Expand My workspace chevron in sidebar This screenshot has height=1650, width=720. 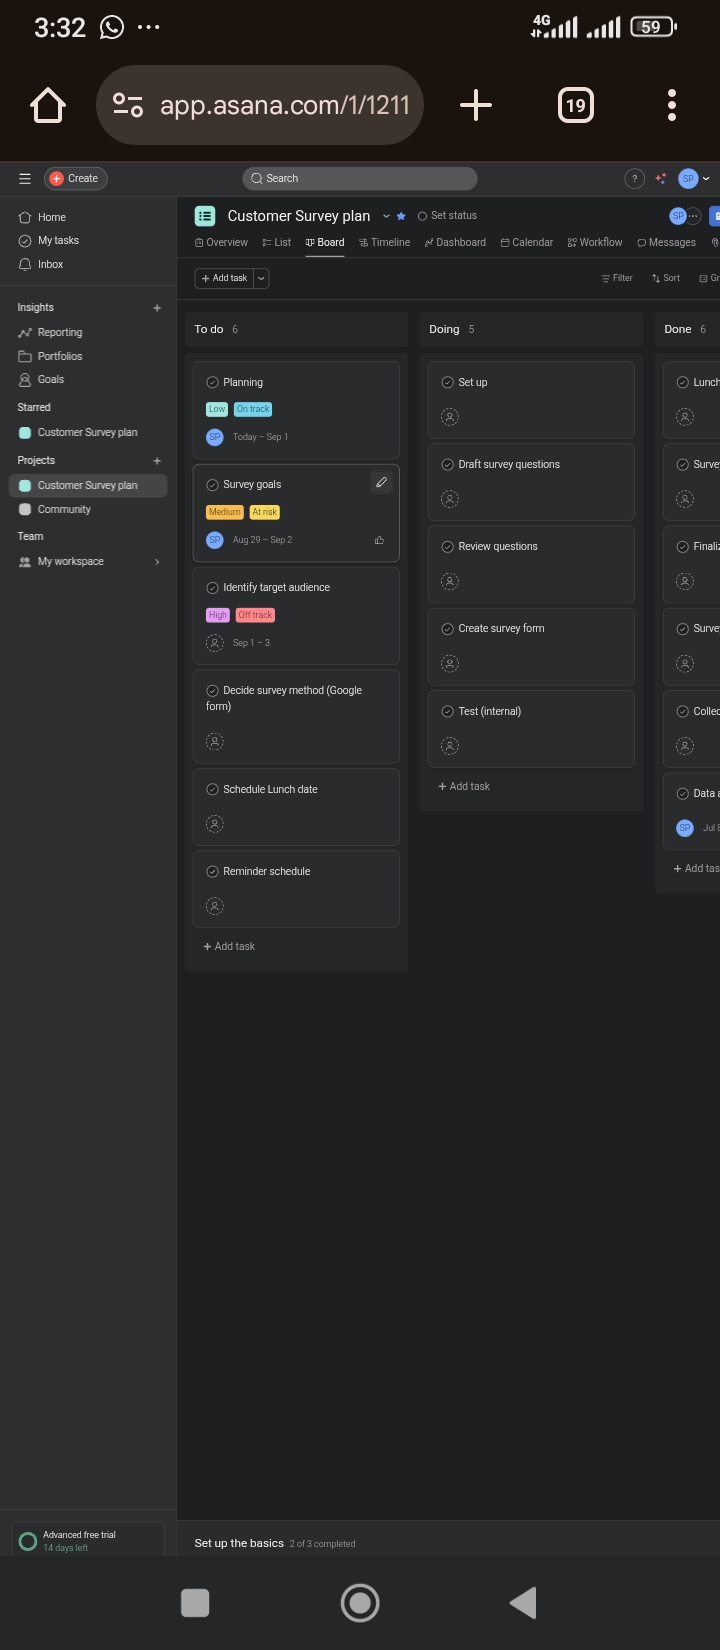(x=157, y=562)
